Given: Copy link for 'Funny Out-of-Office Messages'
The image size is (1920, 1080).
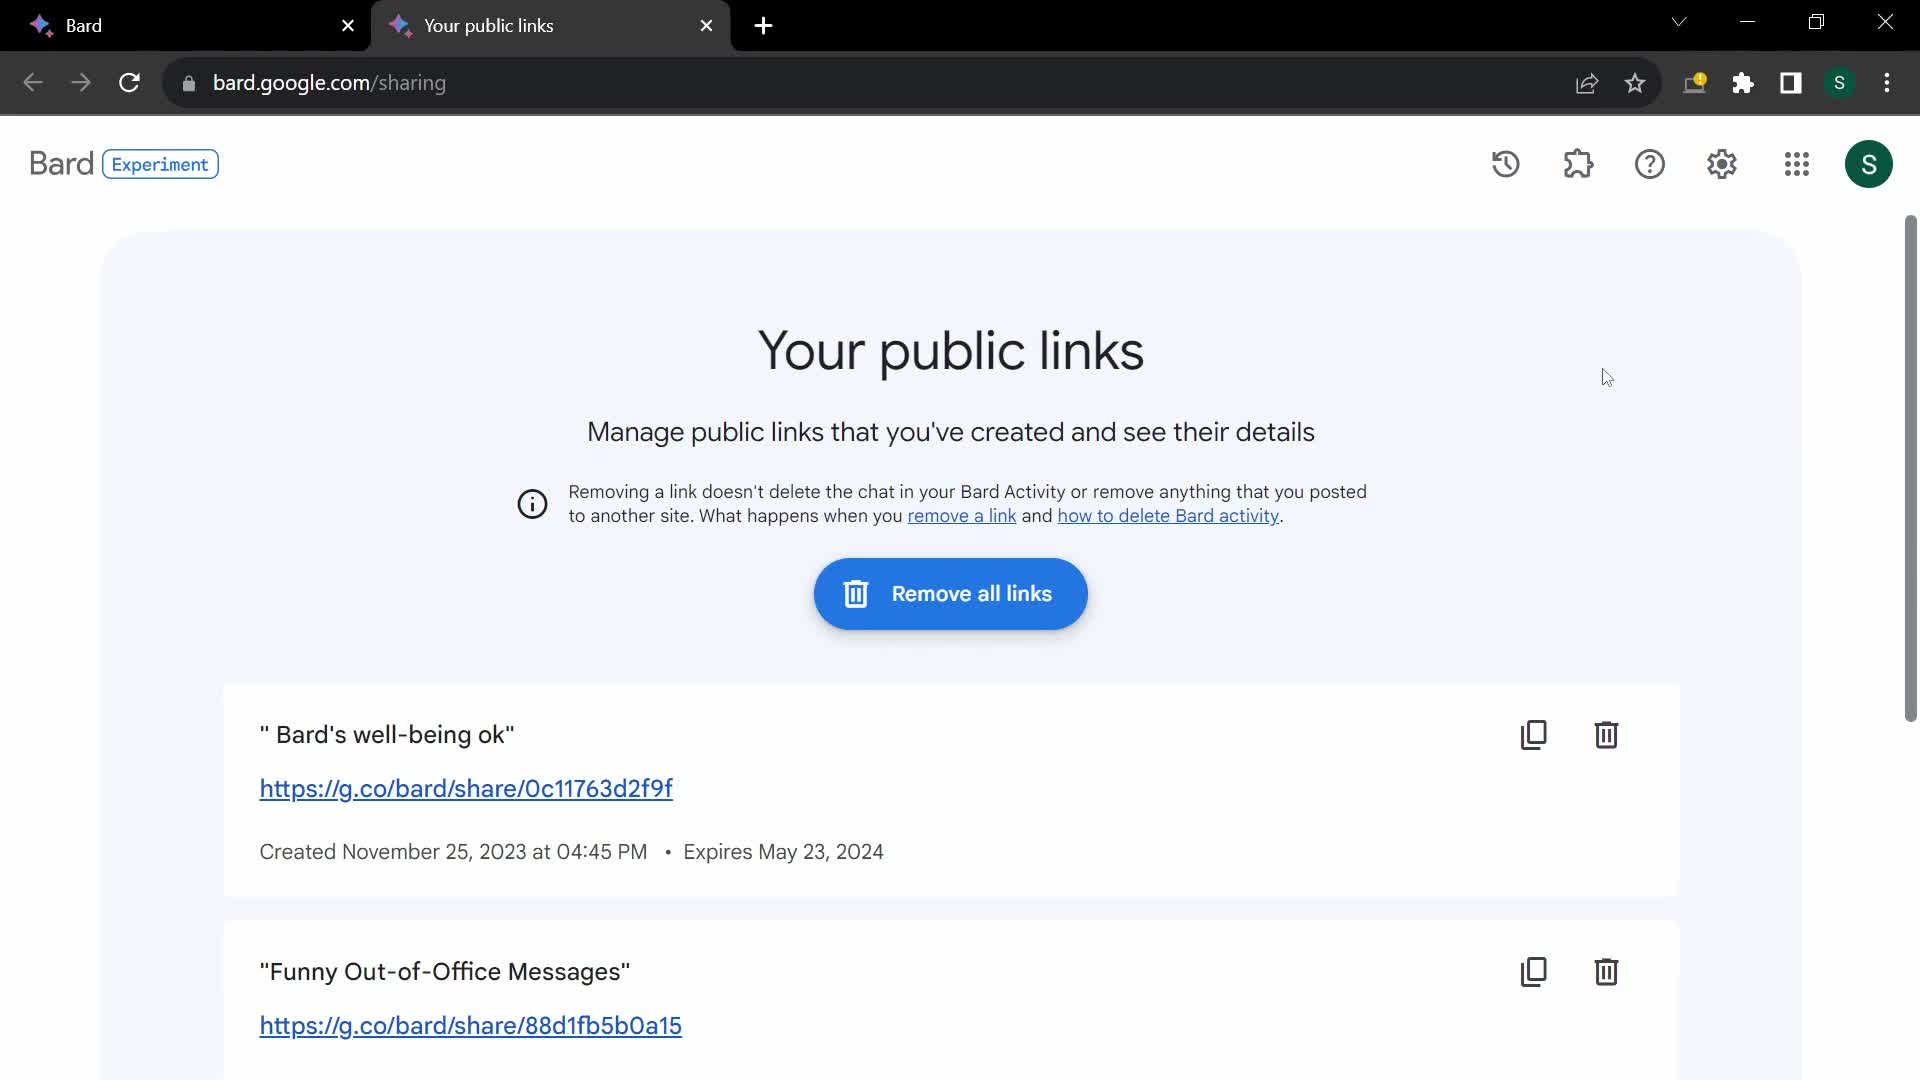Looking at the screenshot, I should [x=1532, y=972].
